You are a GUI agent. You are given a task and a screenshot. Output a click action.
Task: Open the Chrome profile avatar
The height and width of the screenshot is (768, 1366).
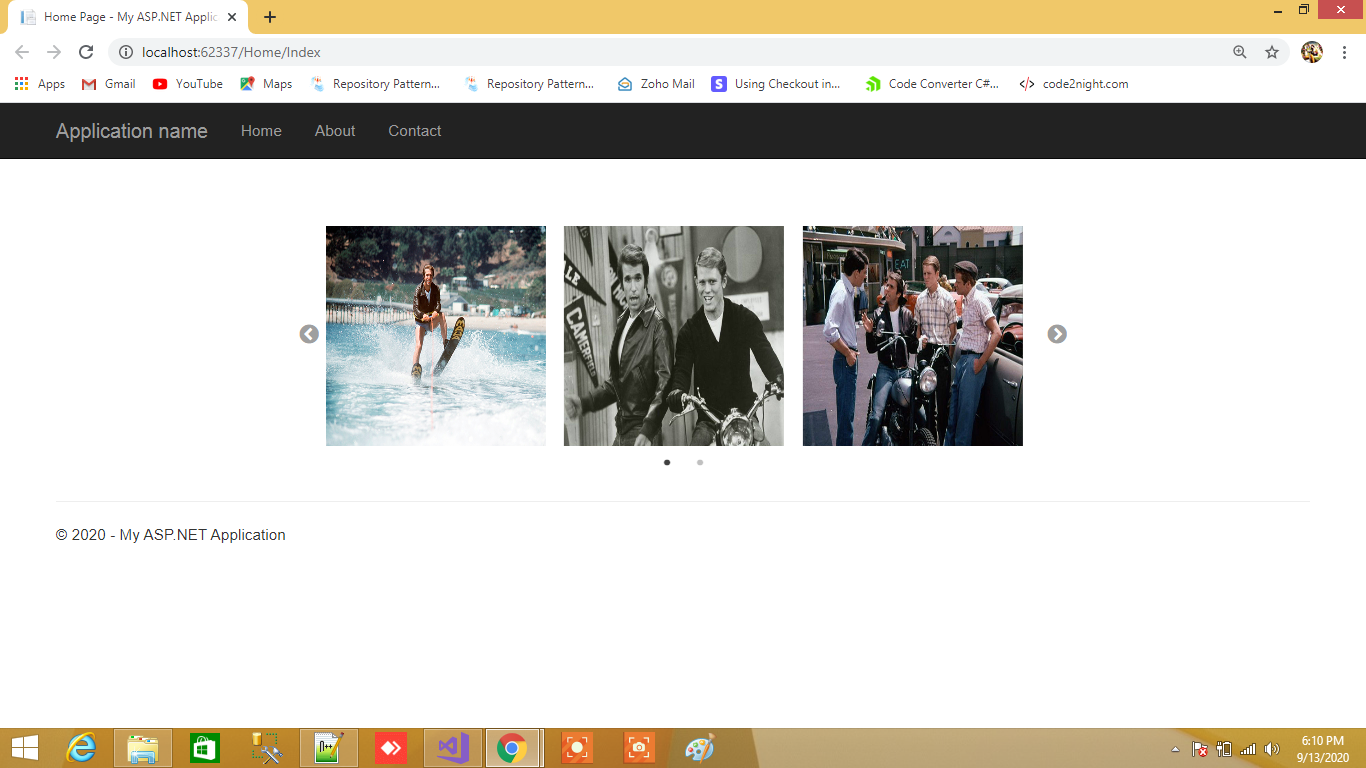(x=1312, y=52)
